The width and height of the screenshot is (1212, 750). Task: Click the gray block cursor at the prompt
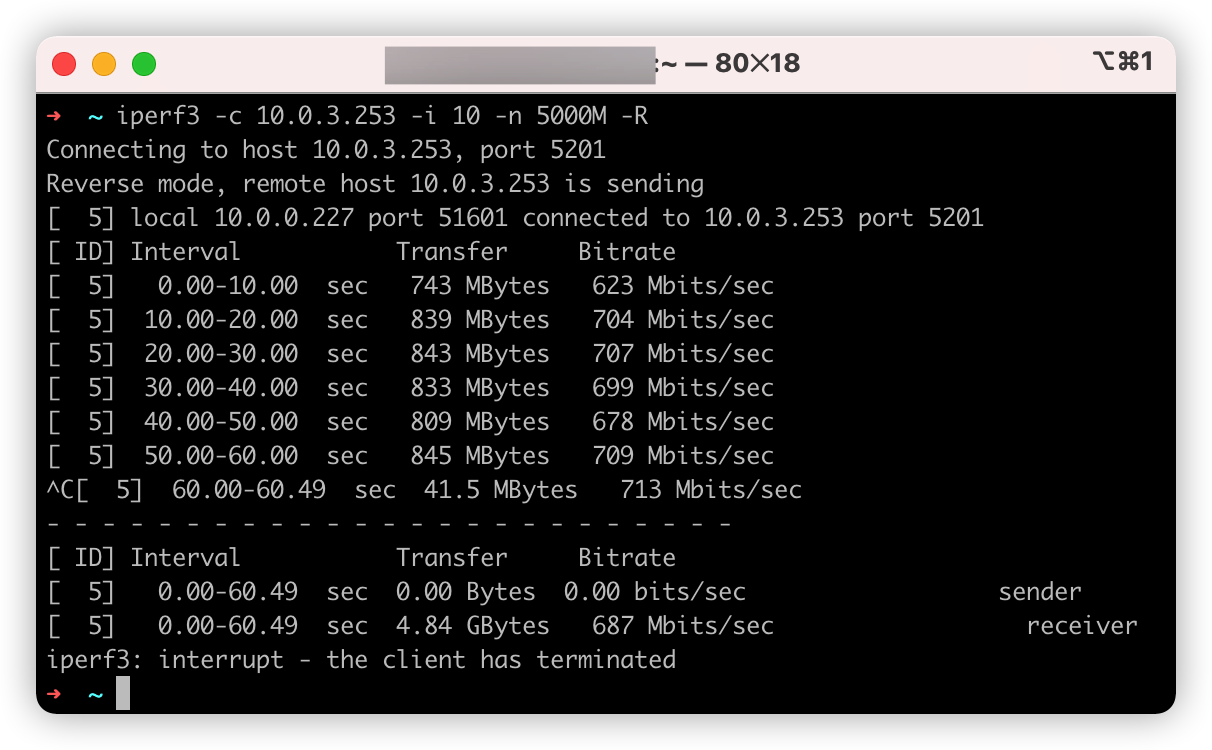click(123, 693)
